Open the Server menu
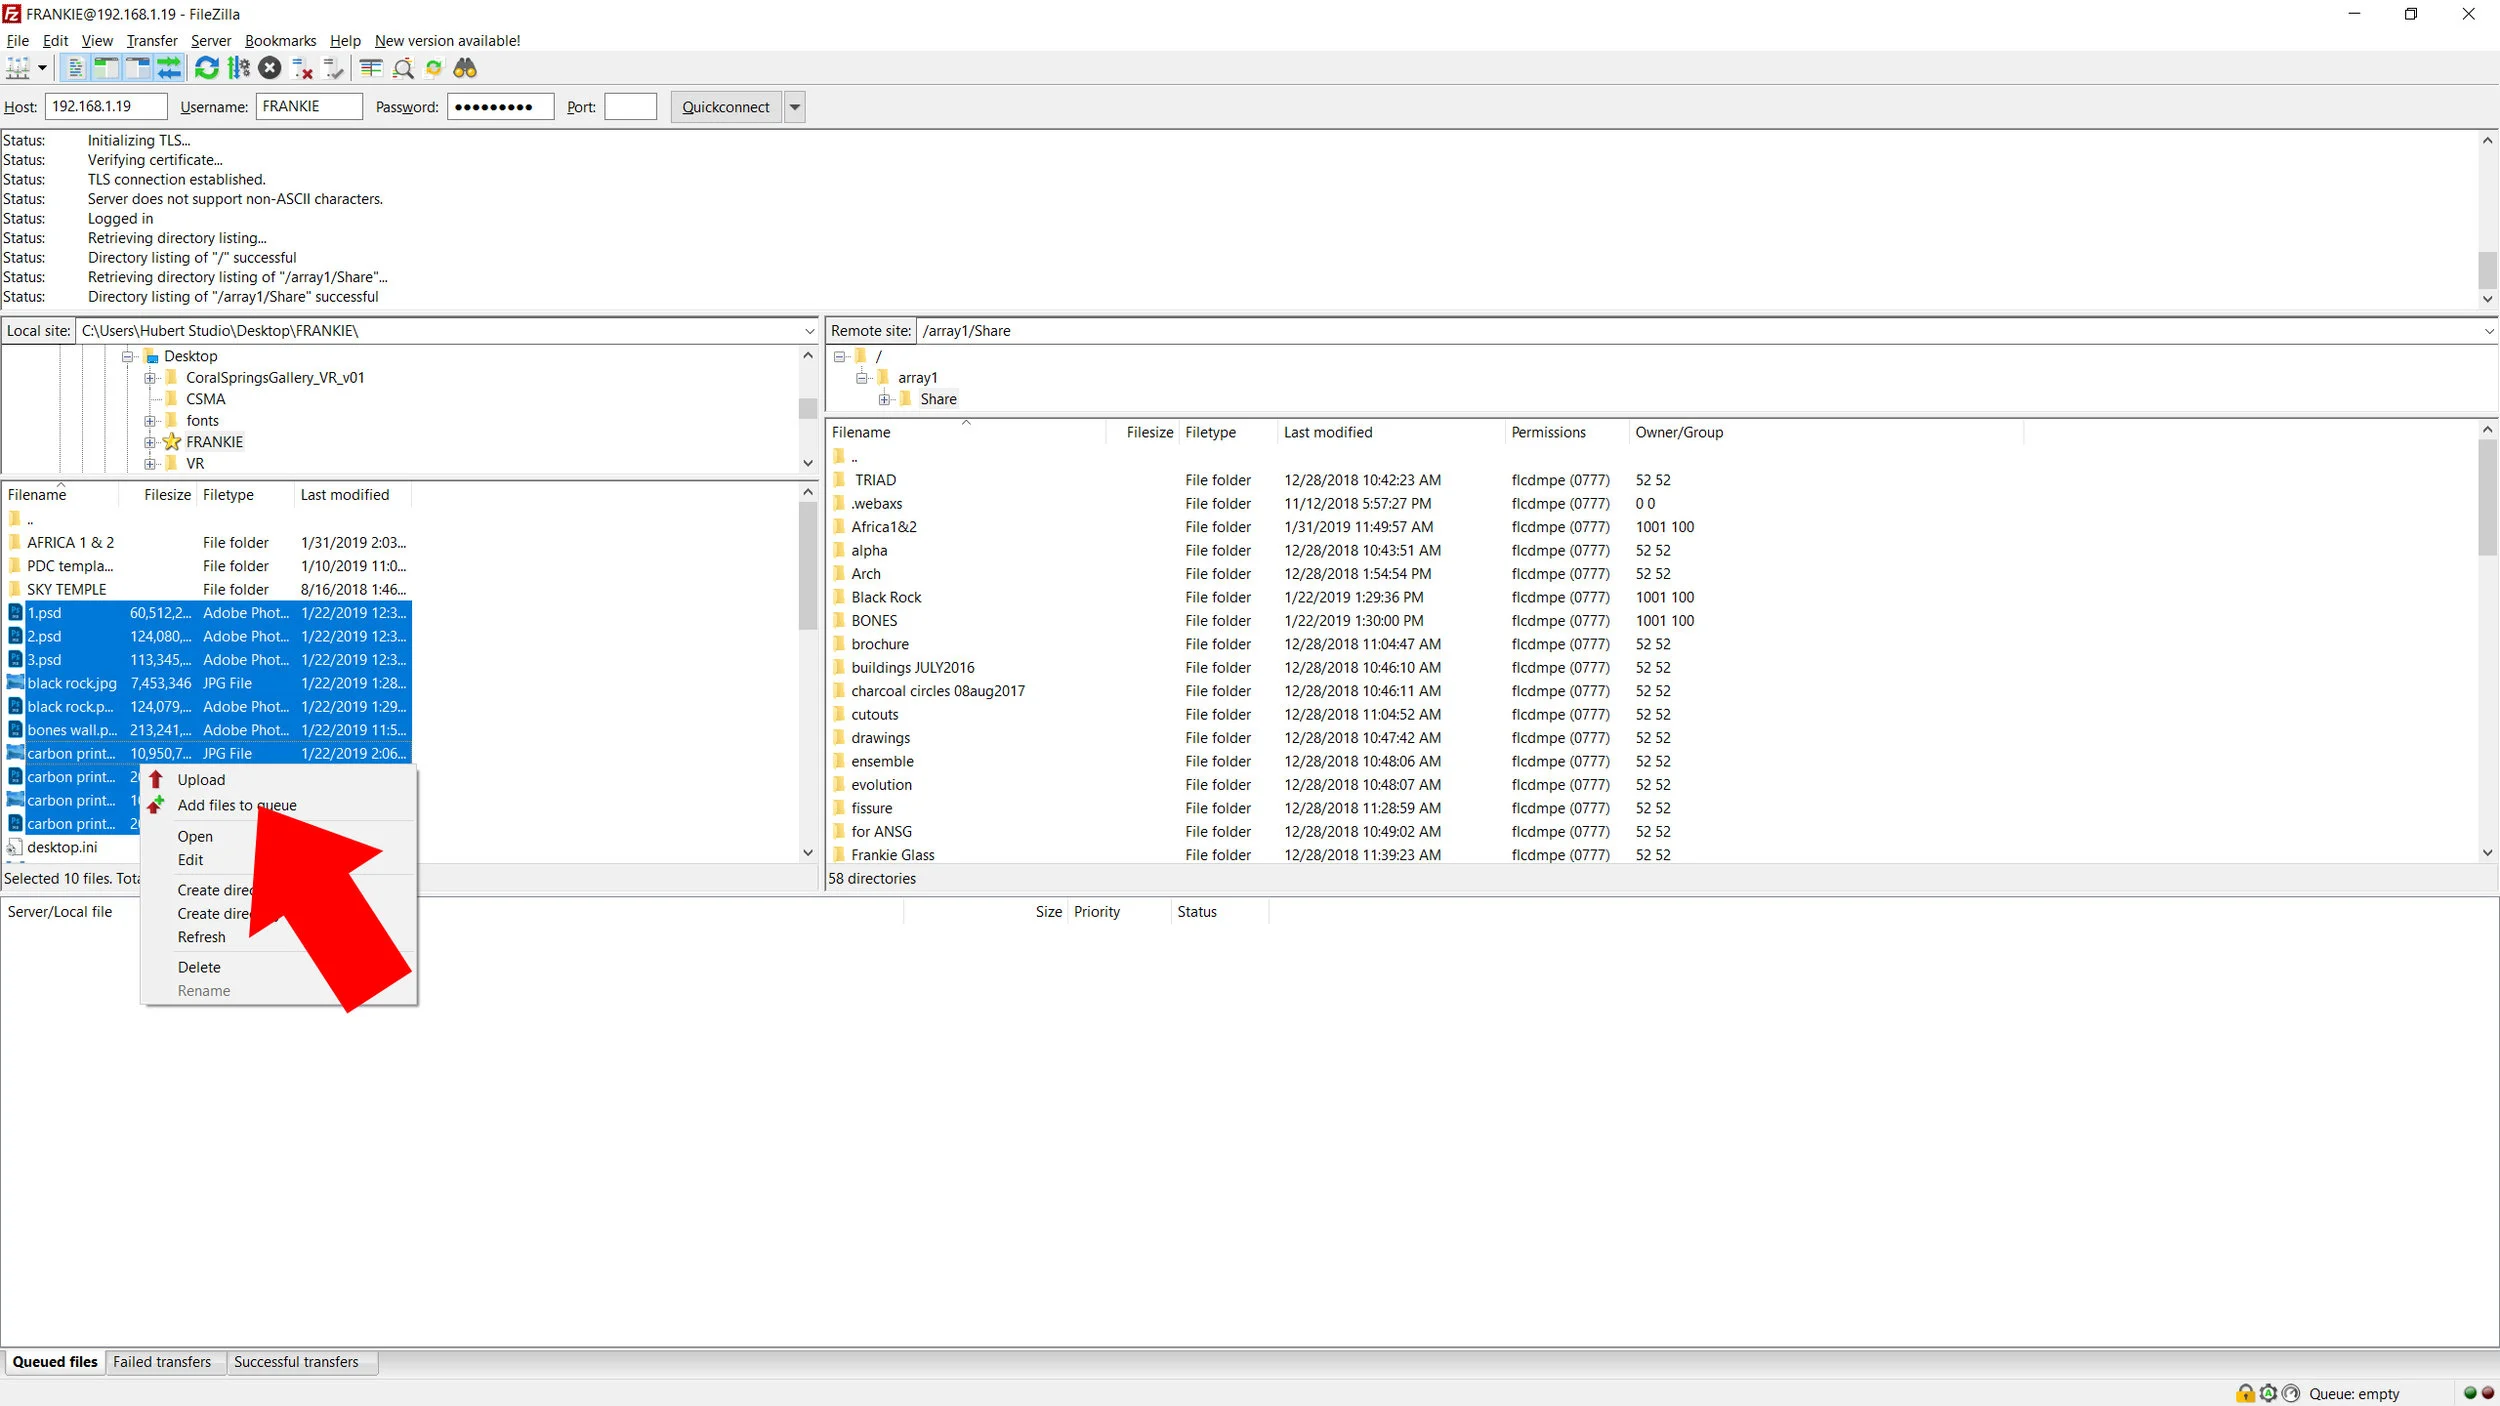This screenshot has height=1406, width=2500. (211, 41)
